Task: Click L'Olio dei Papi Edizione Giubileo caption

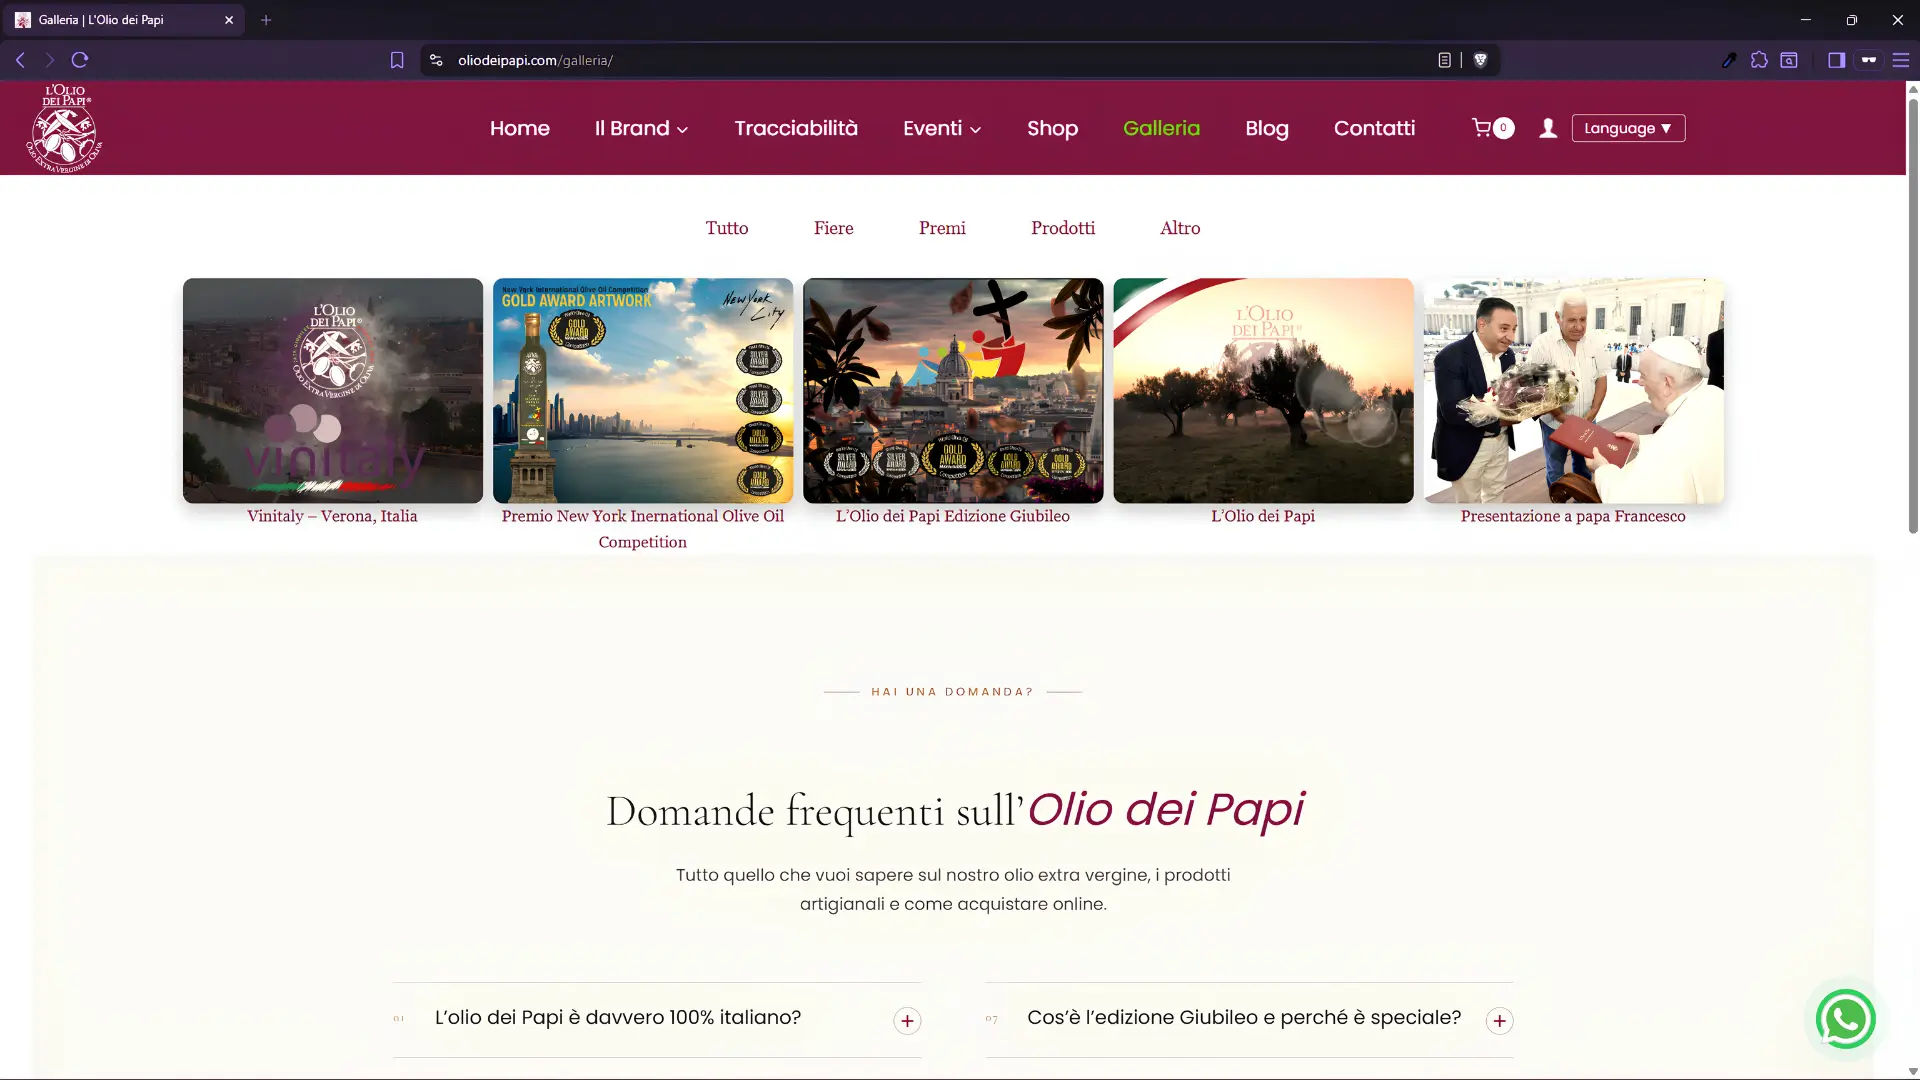Action: [953, 516]
